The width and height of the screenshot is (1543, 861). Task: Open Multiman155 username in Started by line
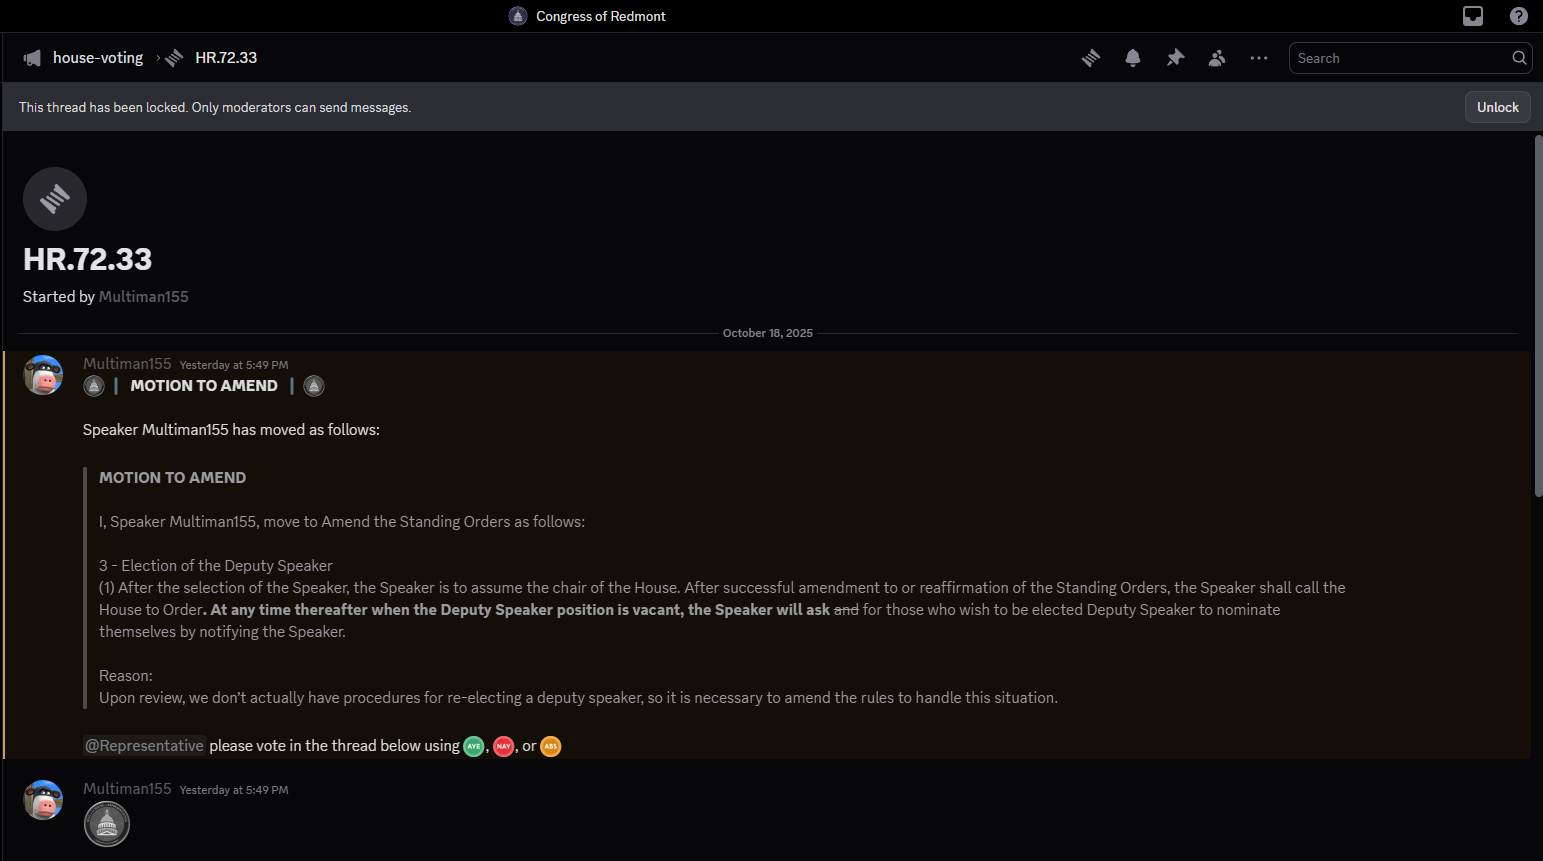pyautogui.click(x=143, y=297)
